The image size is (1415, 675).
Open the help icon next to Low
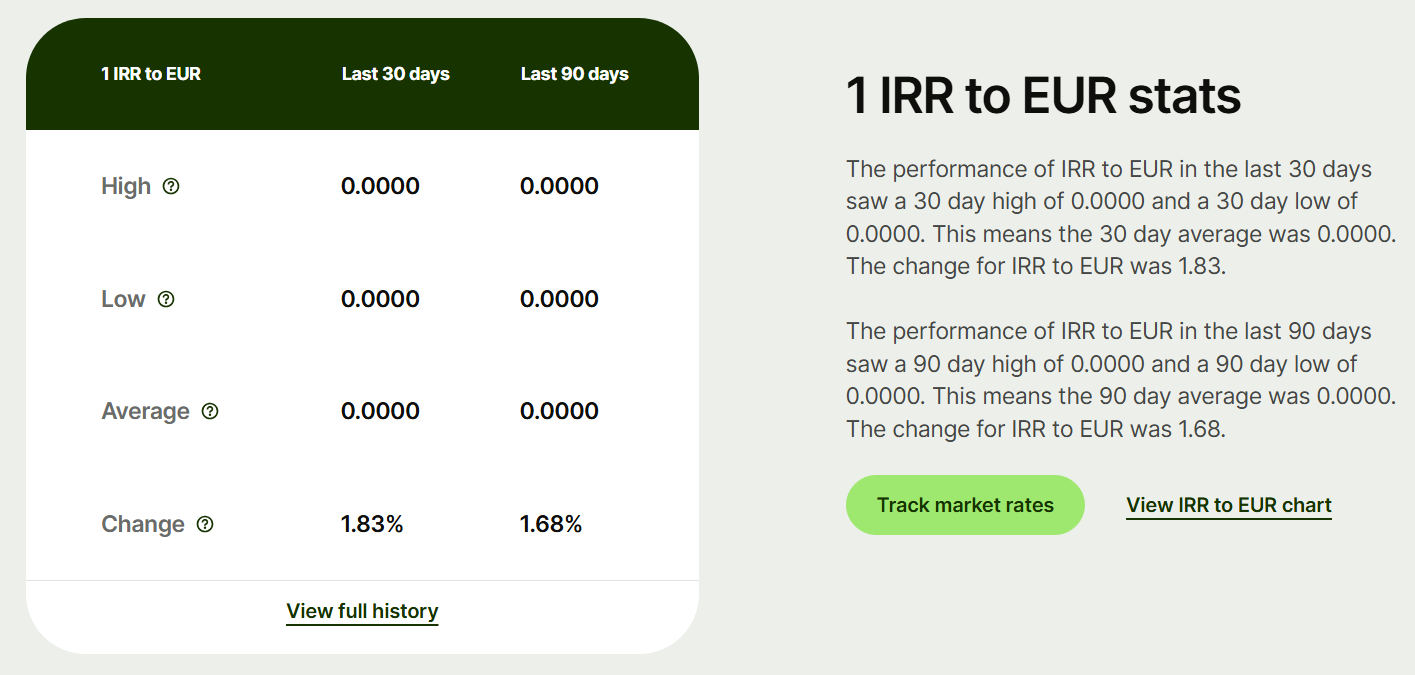[x=166, y=299]
